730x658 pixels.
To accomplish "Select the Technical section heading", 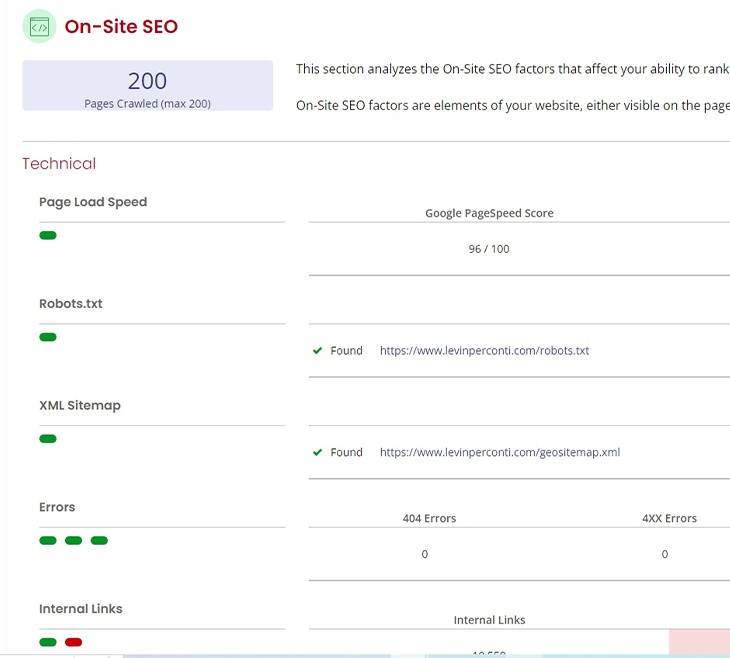I will pyautogui.click(x=59, y=164).
